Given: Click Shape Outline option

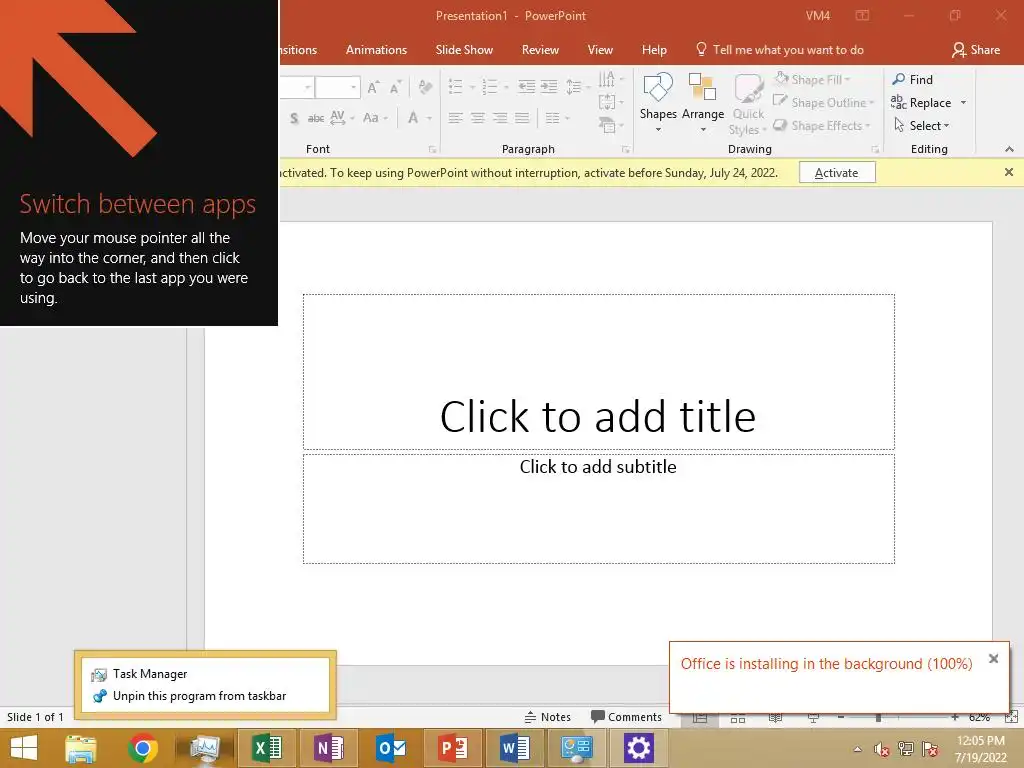Looking at the screenshot, I should tap(824, 103).
